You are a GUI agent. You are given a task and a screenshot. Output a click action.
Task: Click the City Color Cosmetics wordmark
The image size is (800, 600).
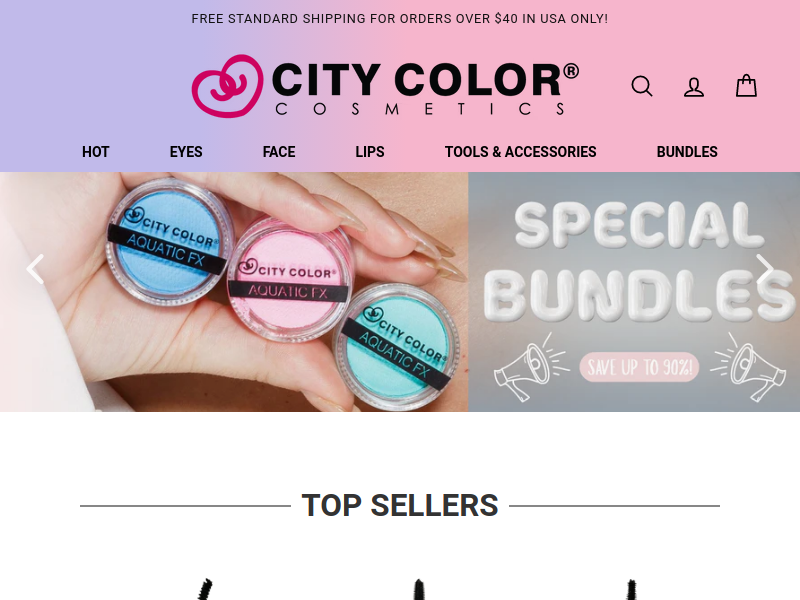[426, 88]
